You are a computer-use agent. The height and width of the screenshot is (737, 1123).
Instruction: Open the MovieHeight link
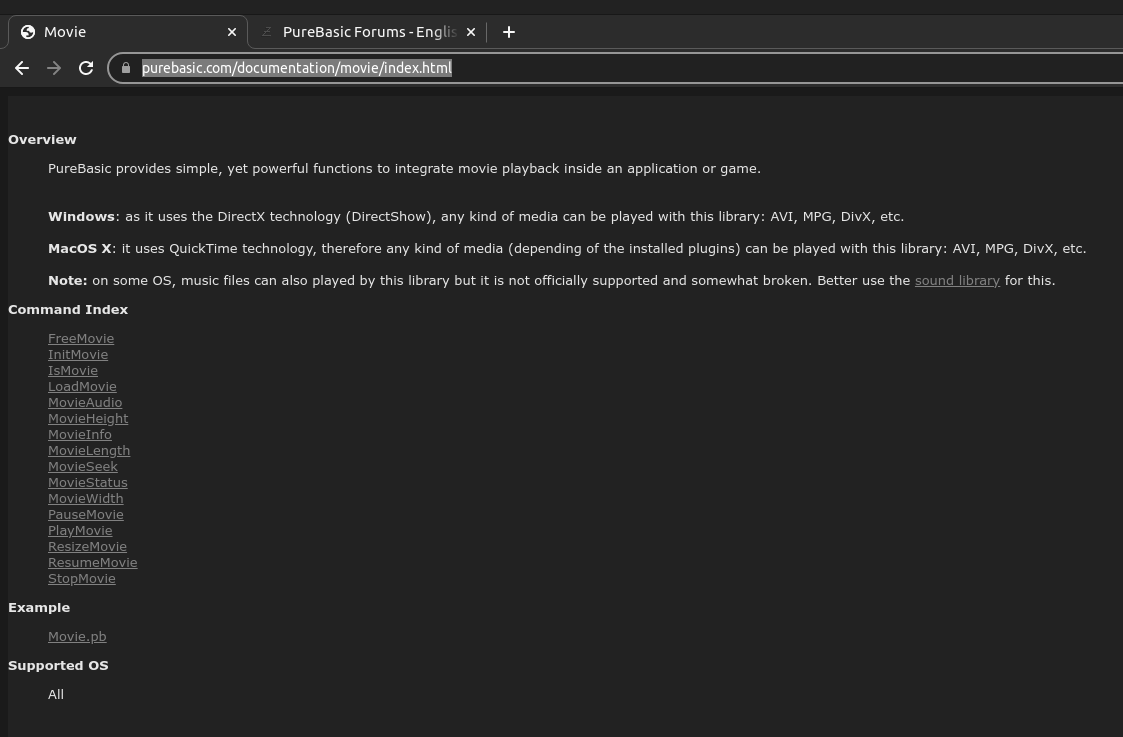(88, 418)
